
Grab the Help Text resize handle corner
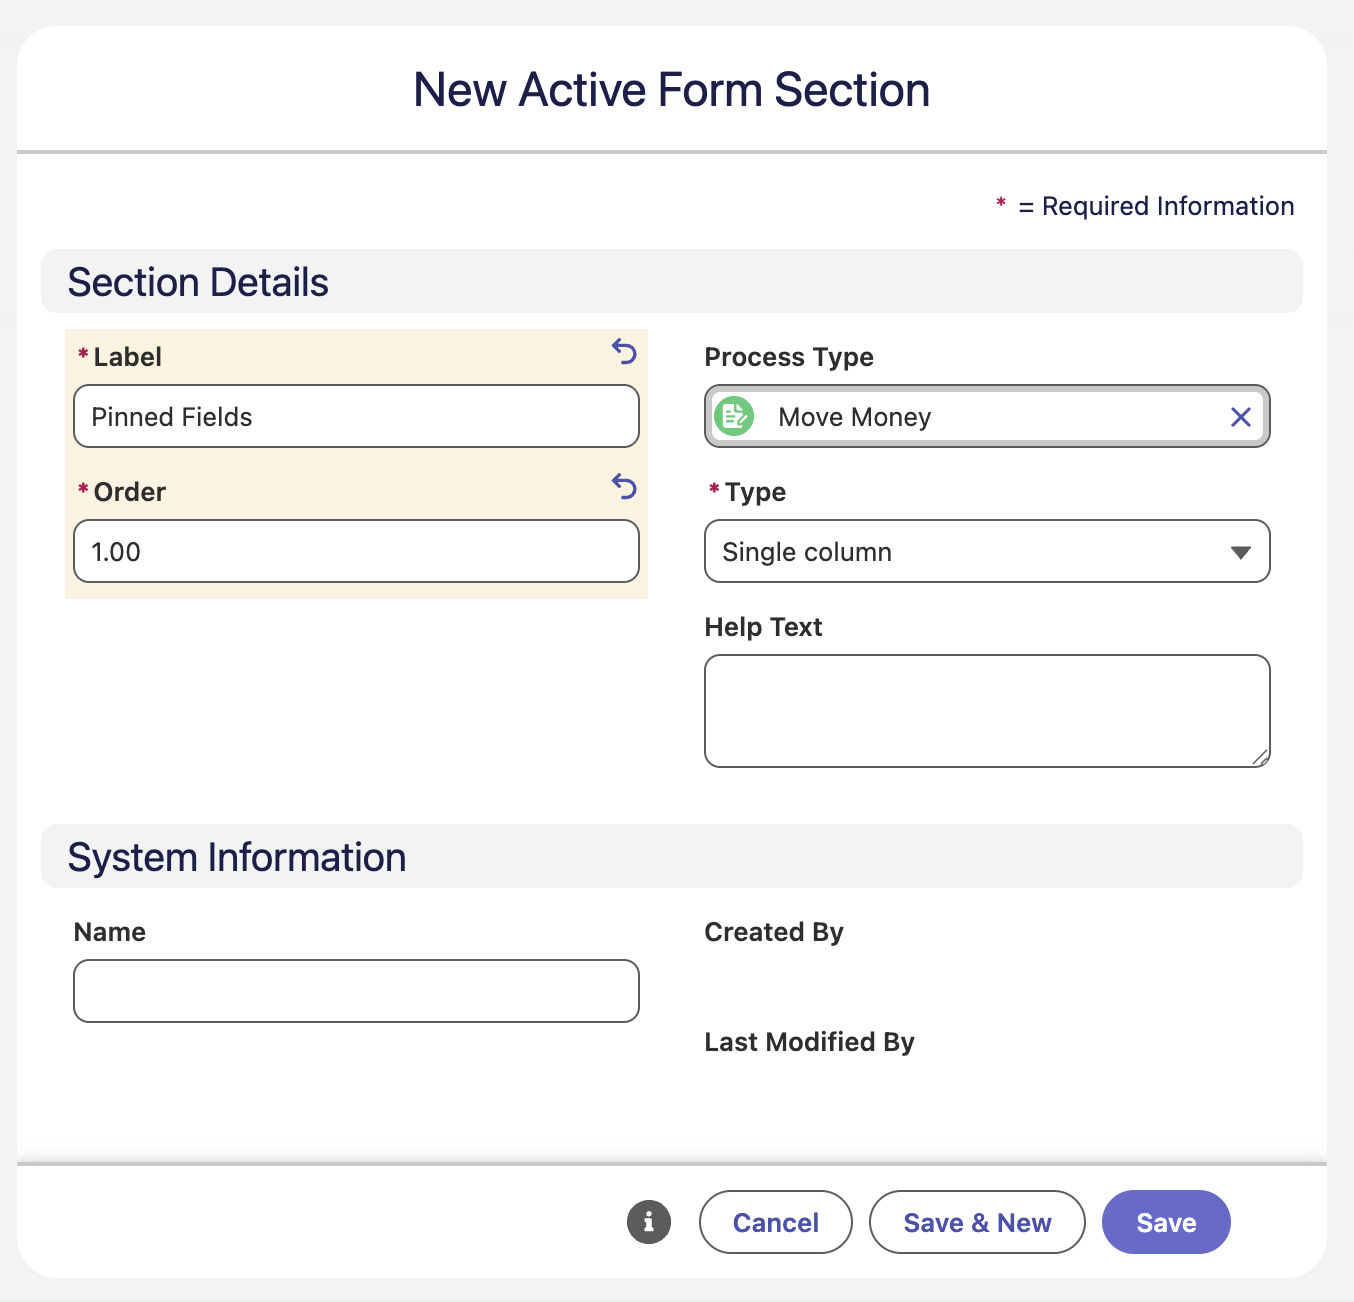pyautogui.click(x=1261, y=758)
